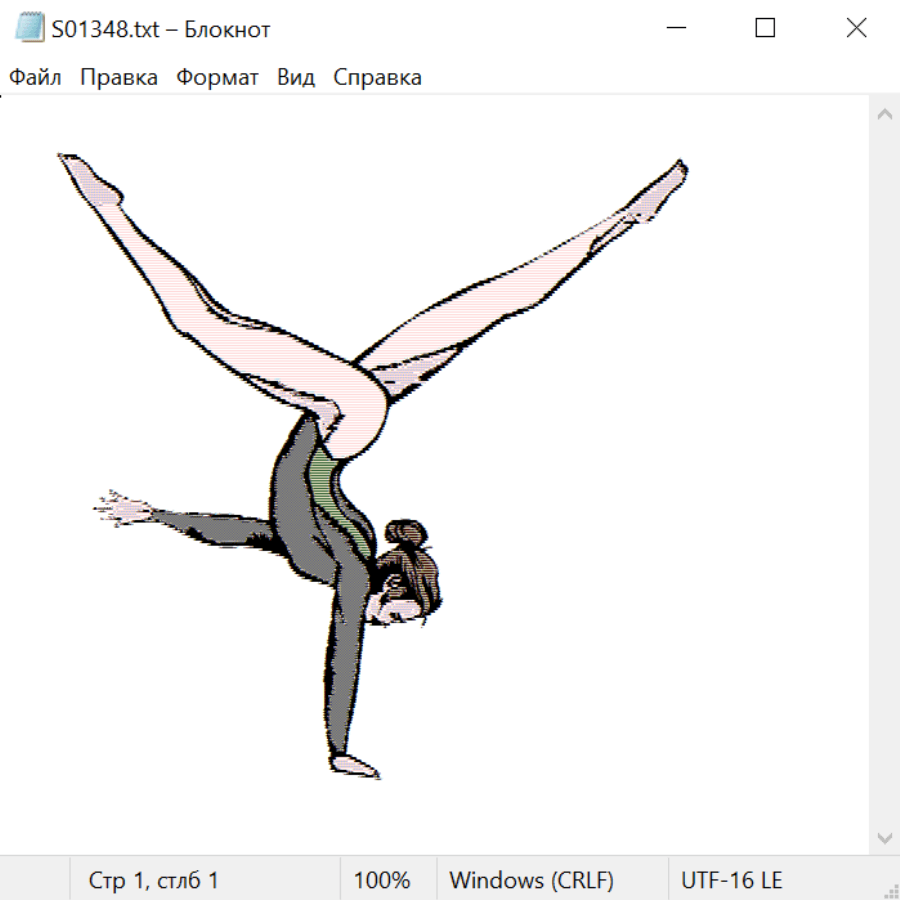
Task: Click the UTF-16 LE encoding indicator
Action: coord(731,880)
